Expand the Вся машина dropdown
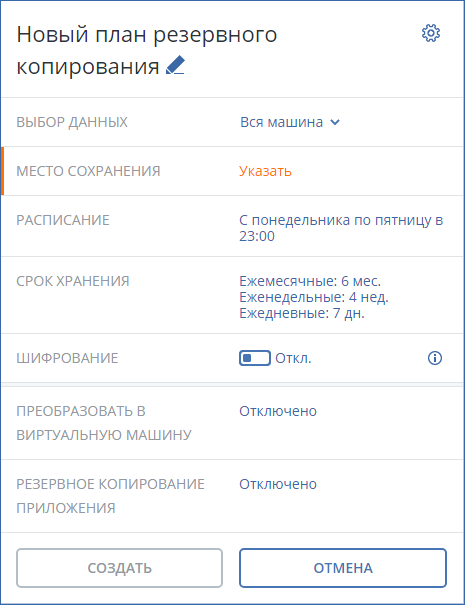This screenshot has height=605, width=465. pos(290,122)
